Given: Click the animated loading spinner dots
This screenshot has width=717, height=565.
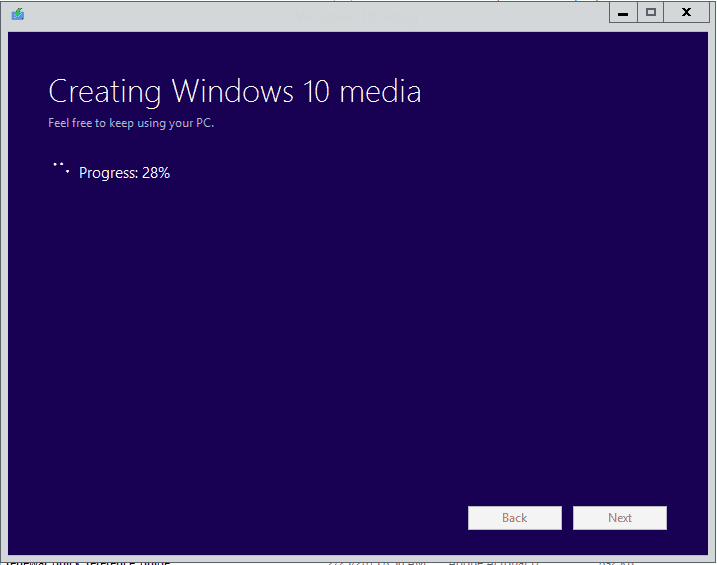Looking at the screenshot, I should [x=60, y=168].
